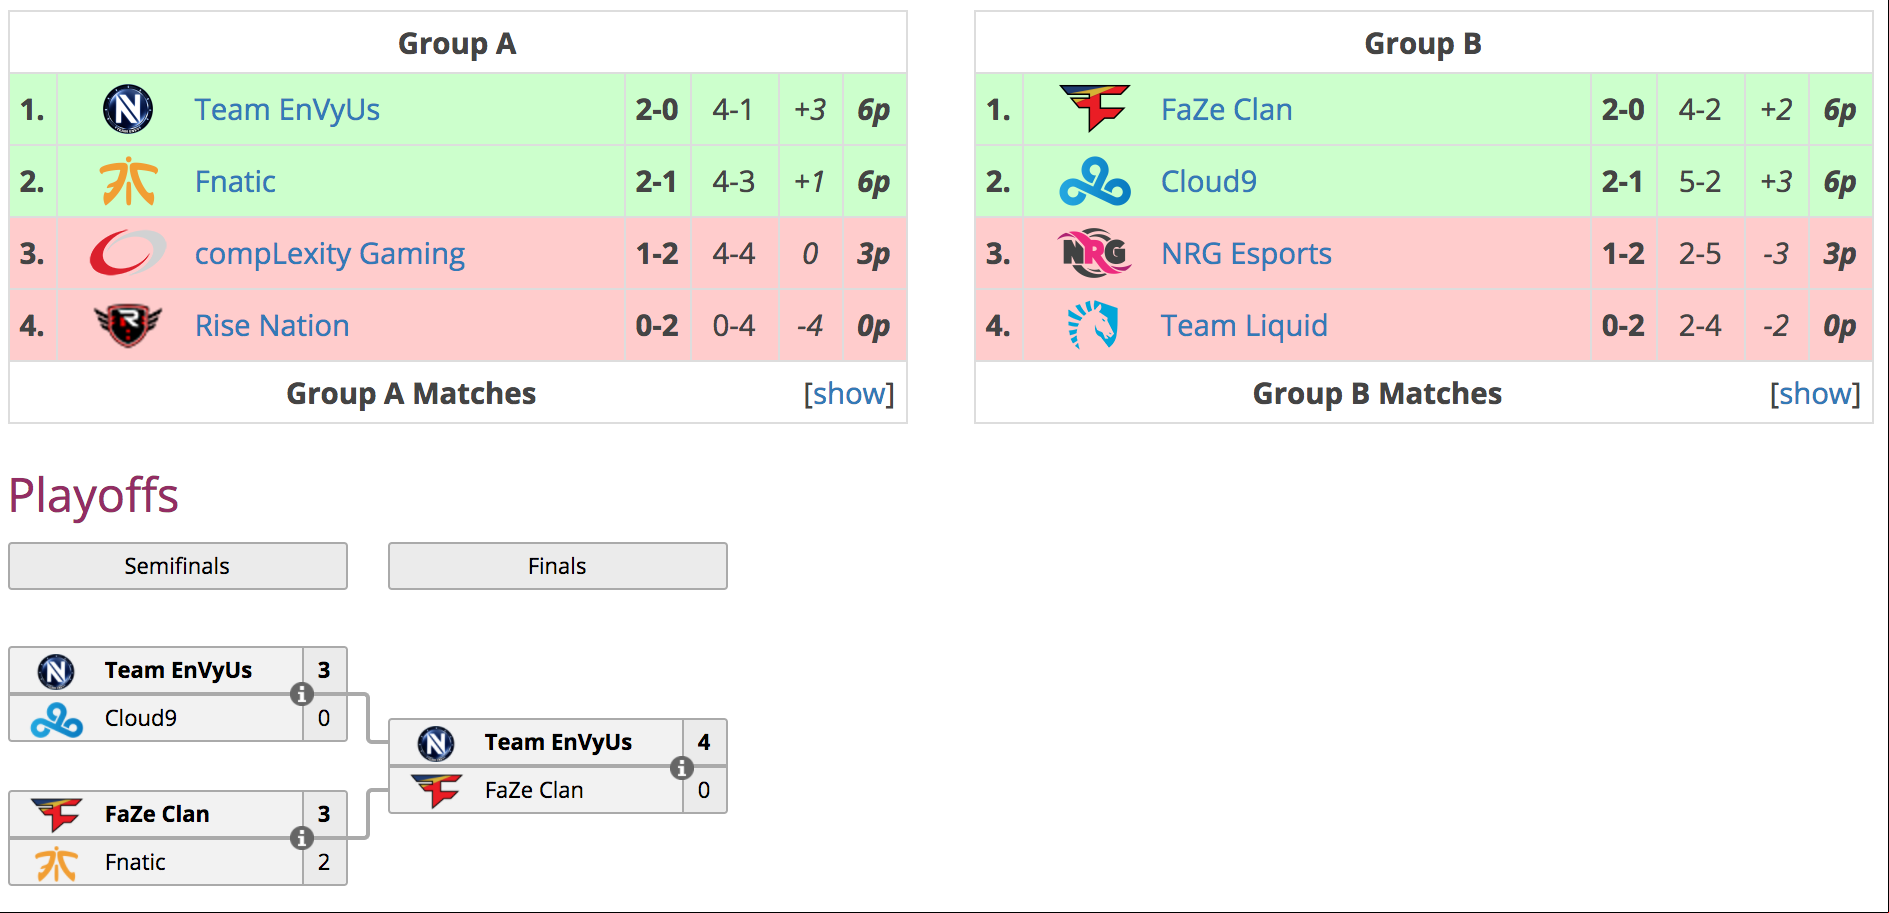Click Team EnVyUs in the Finals bracket
The height and width of the screenshot is (913, 1889).
(x=558, y=742)
